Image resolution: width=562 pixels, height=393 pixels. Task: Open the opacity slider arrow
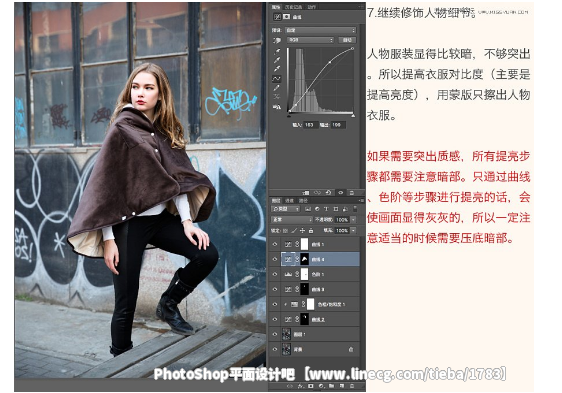point(353,219)
